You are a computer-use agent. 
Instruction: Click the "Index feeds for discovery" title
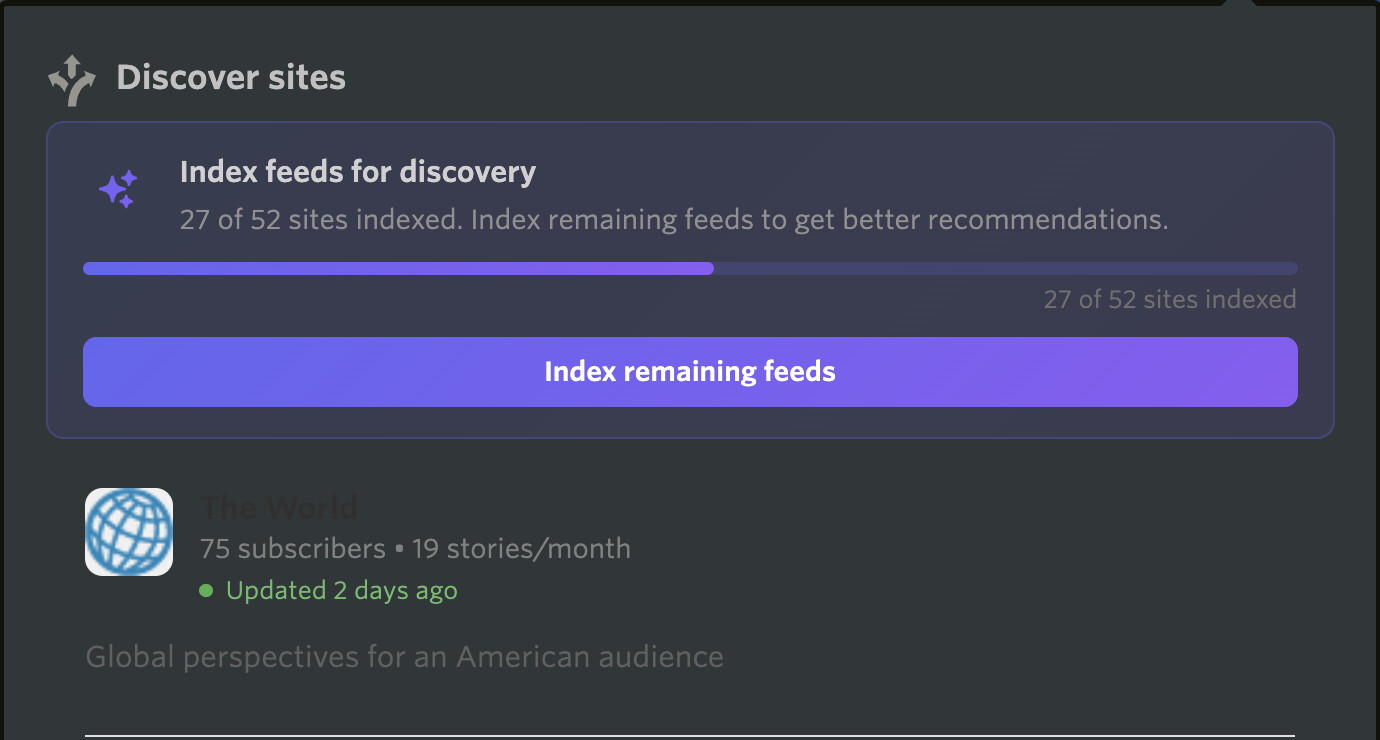point(357,172)
